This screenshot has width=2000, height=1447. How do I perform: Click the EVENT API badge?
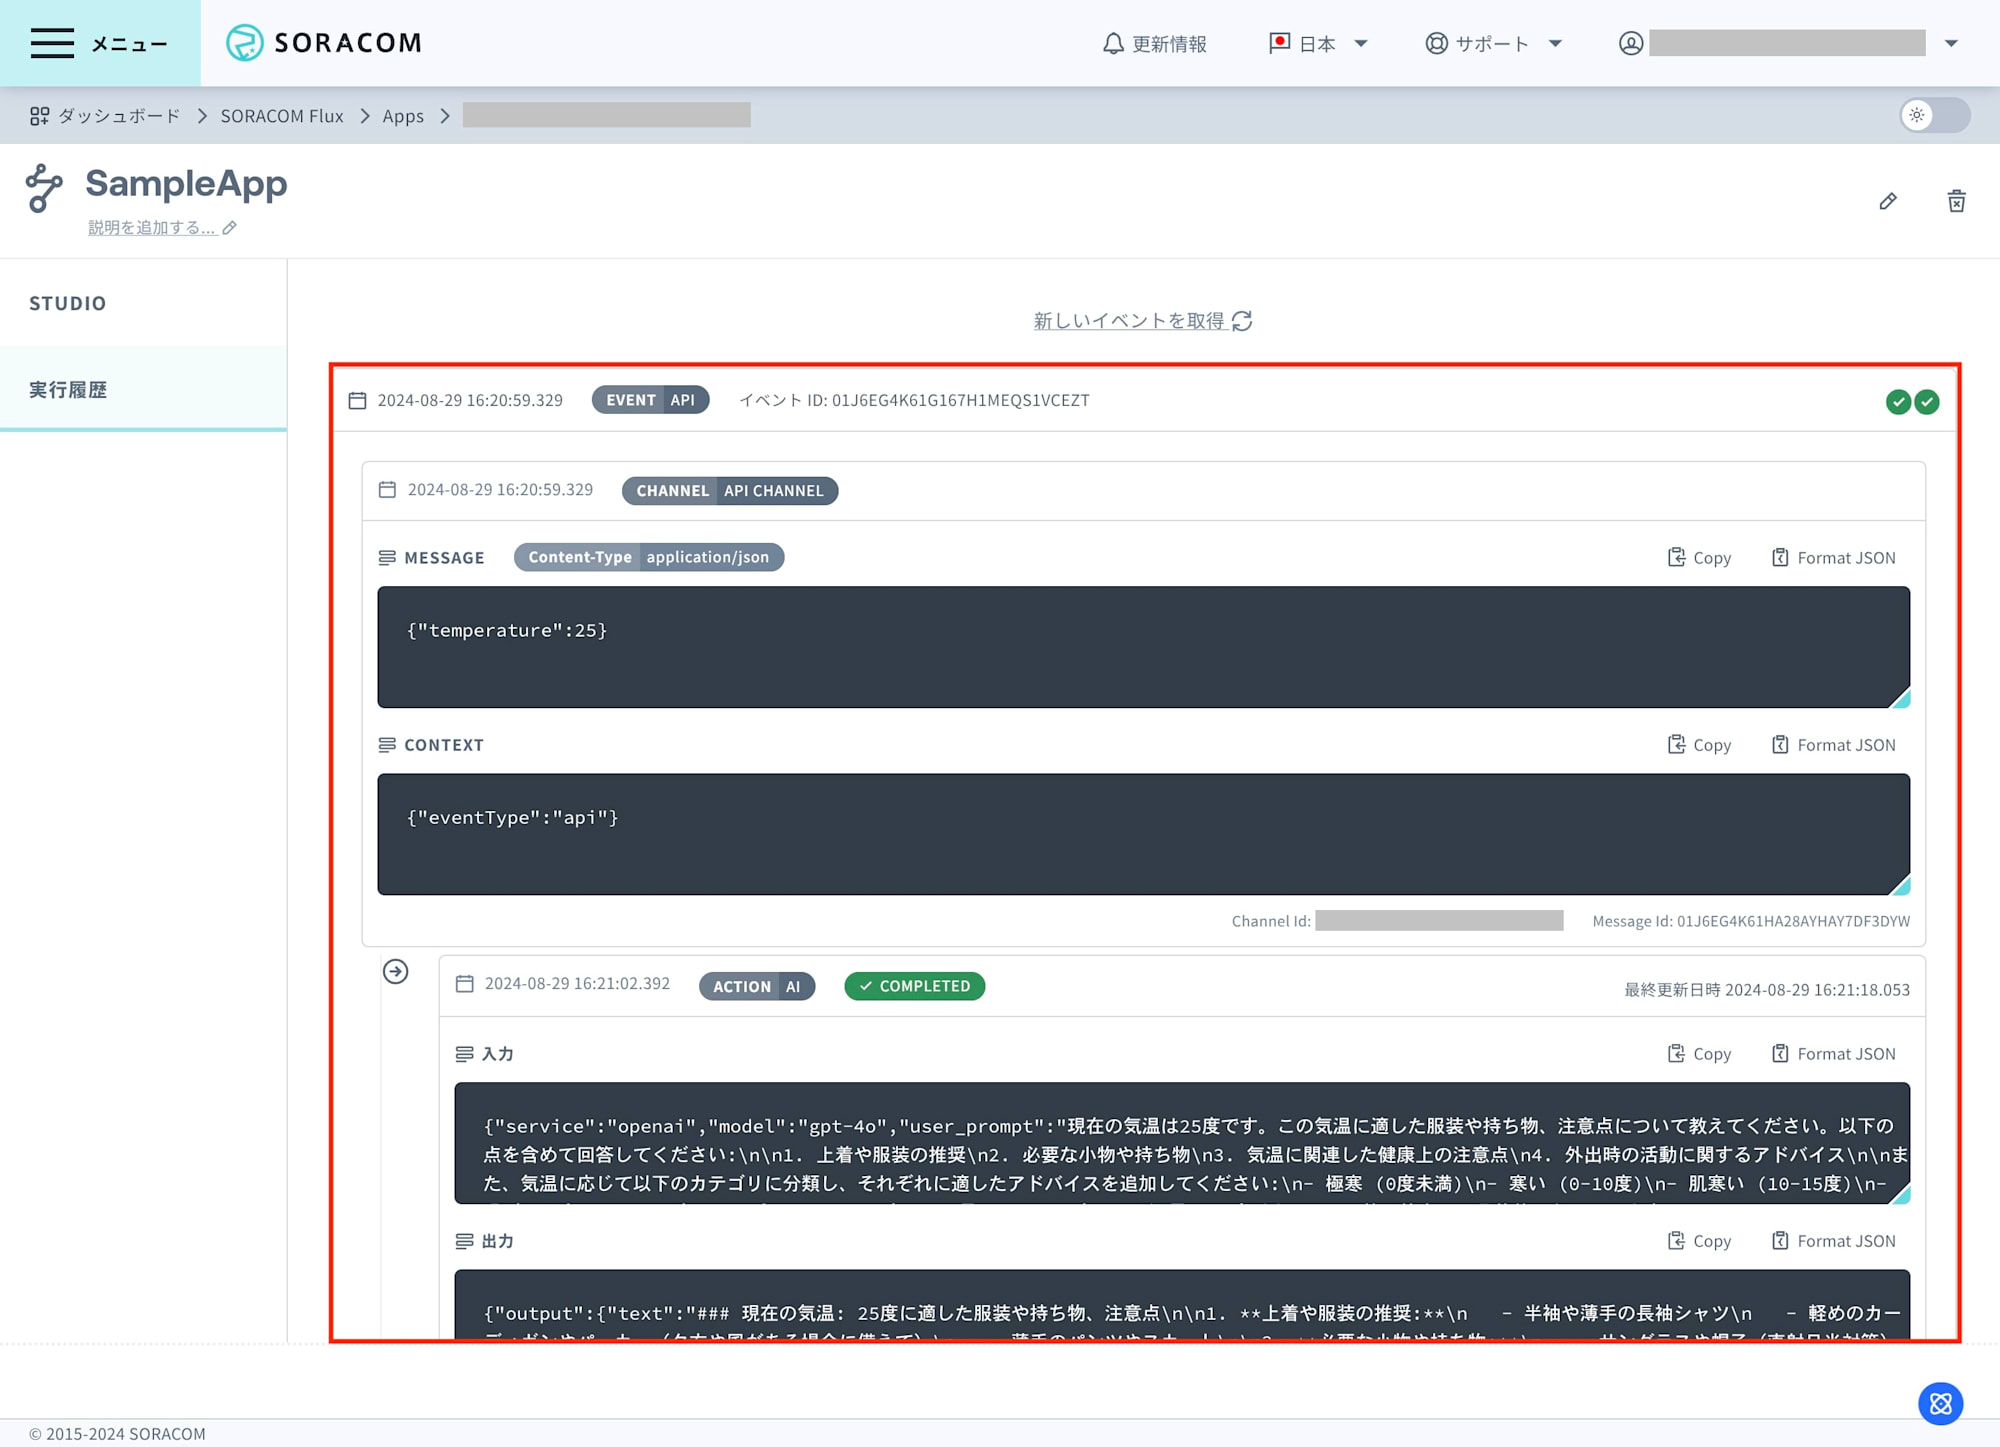click(650, 400)
